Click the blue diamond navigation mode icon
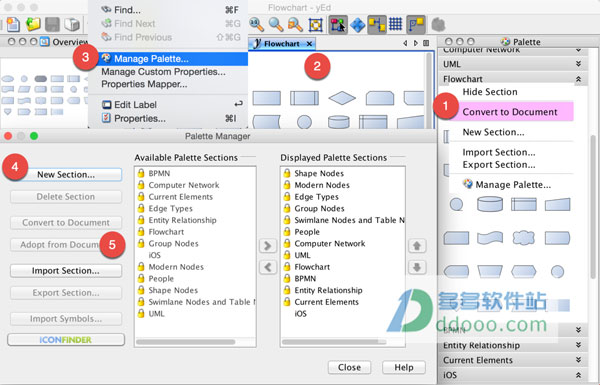600x385 pixels. (x=357, y=25)
